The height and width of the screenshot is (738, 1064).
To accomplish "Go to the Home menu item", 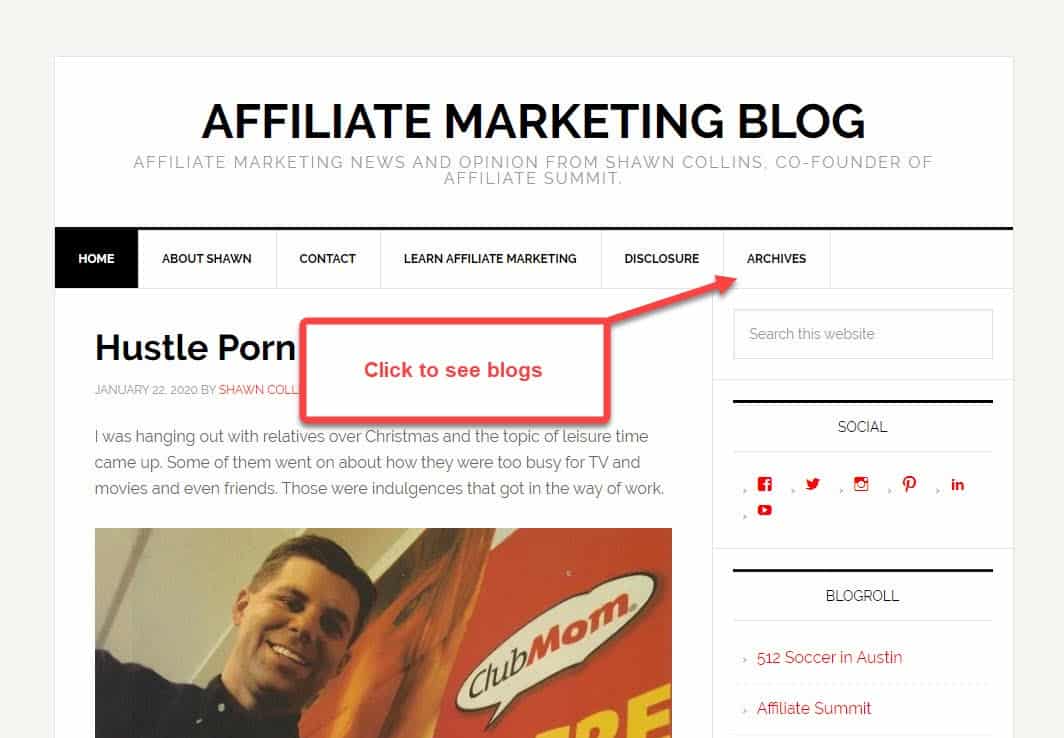I will pyautogui.click(x=96, y=258).
